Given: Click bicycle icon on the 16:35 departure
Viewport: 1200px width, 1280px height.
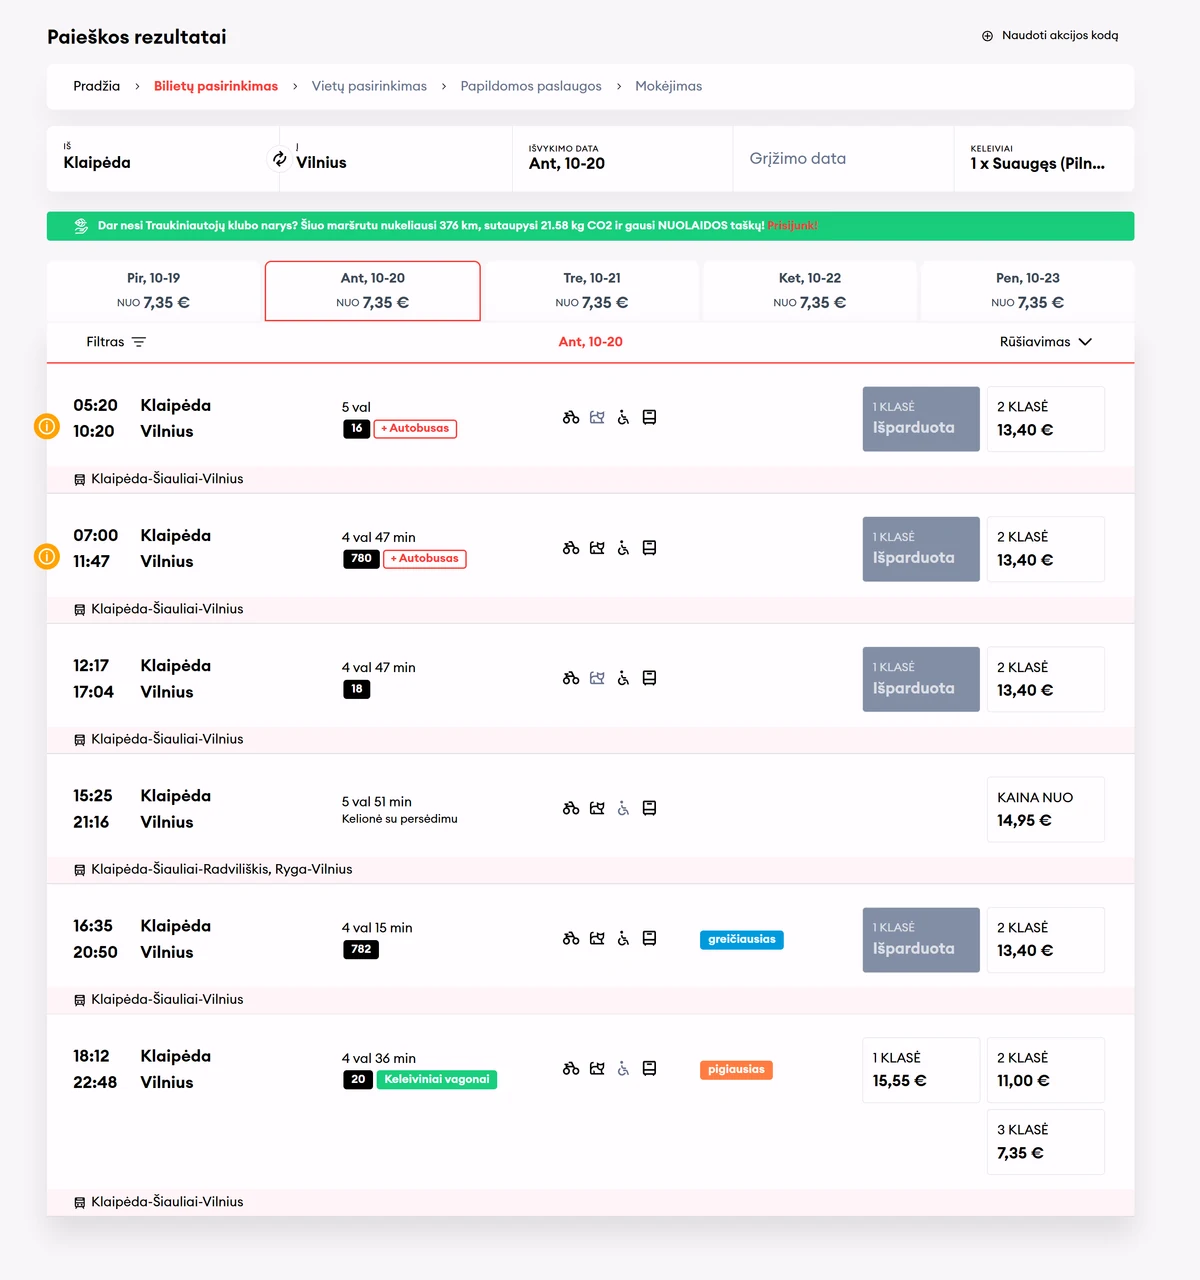Looking at the screenshot, I should pos(571,939).
